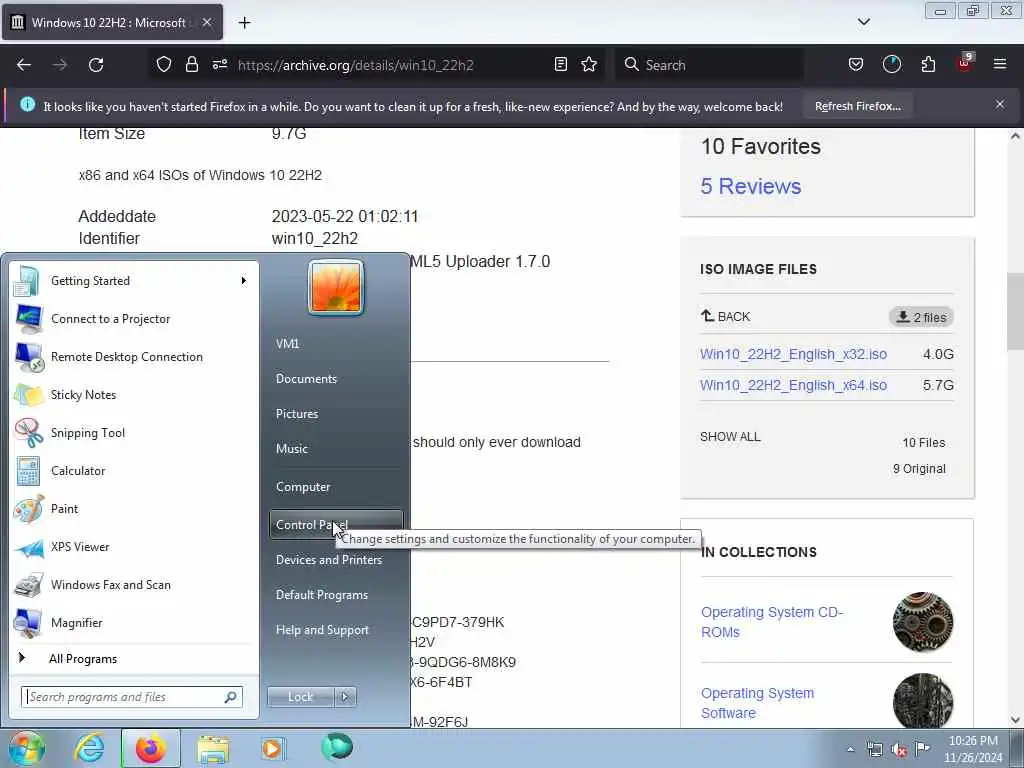Expand the Getting Started submenu arrow

244,281
